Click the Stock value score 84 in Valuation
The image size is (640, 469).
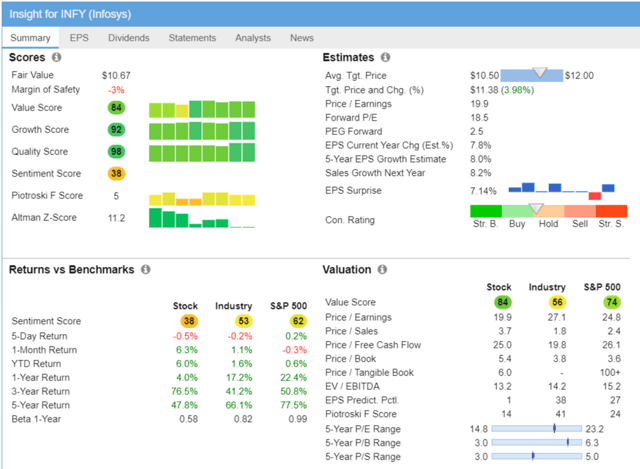(503, 302)
